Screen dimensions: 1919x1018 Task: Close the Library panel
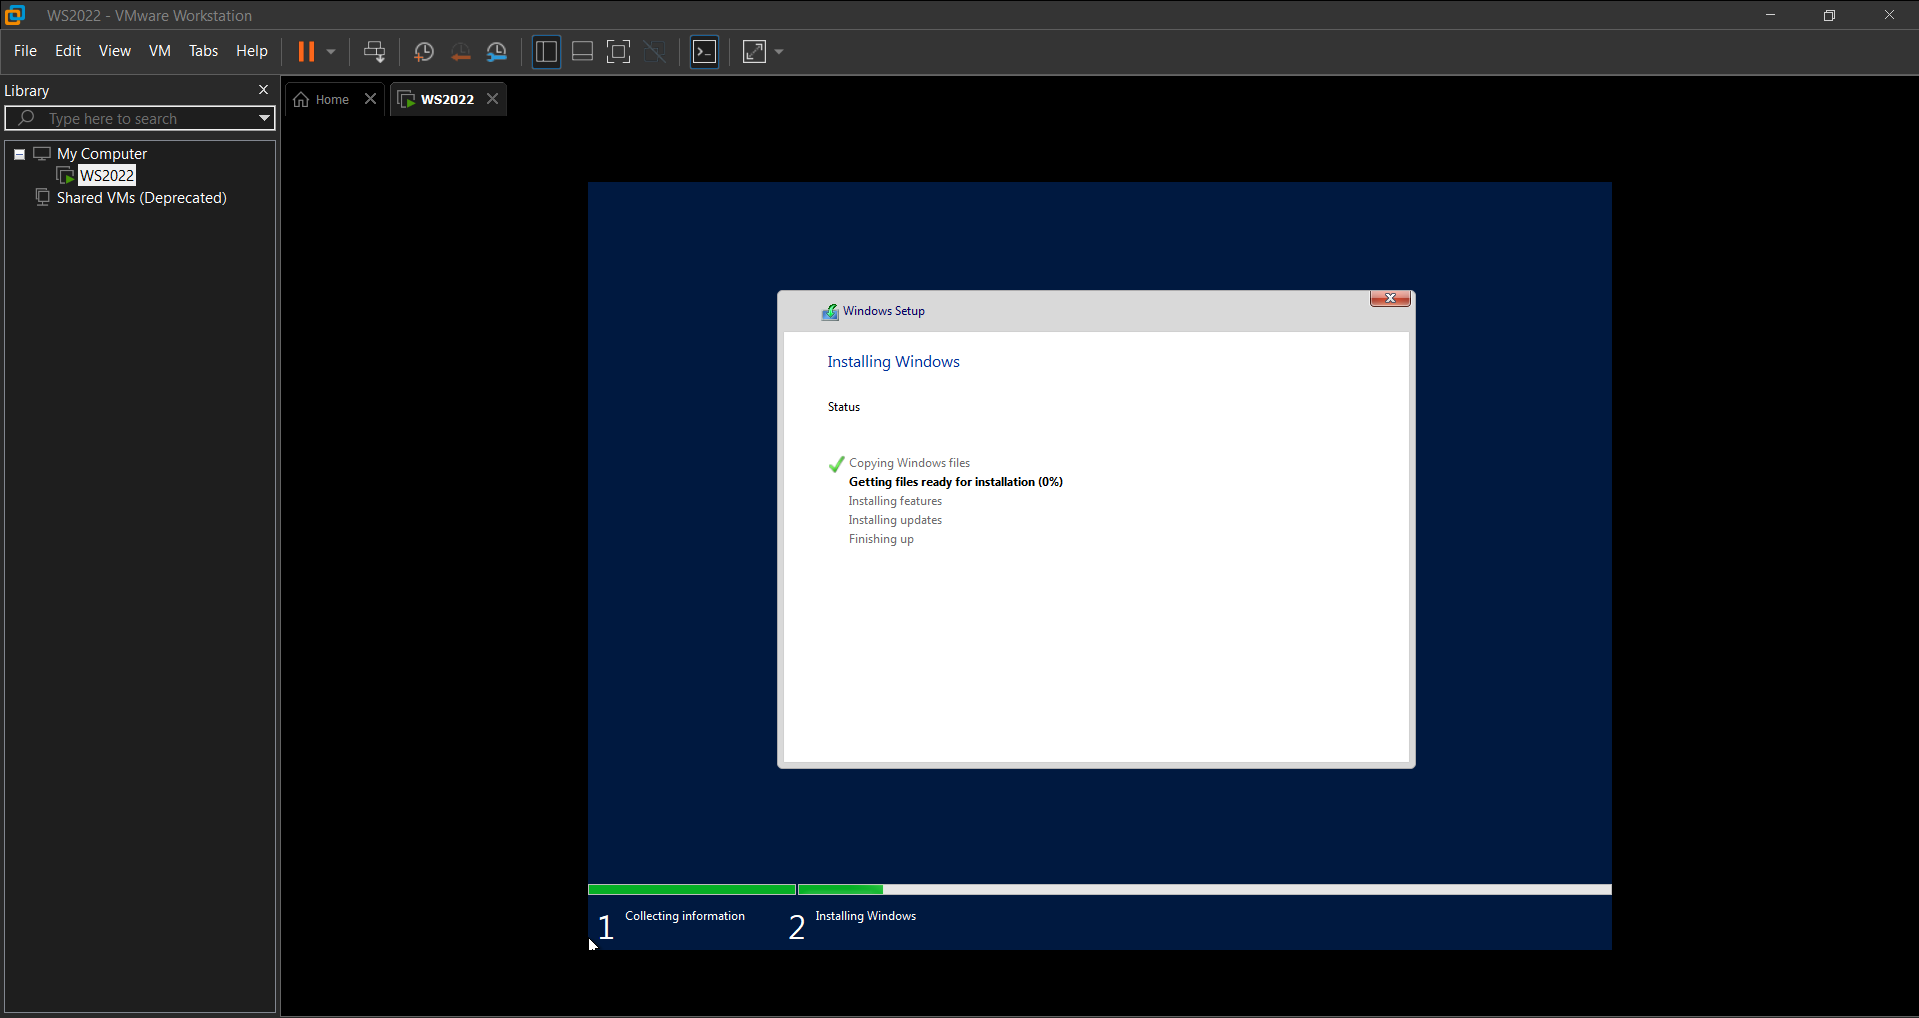264,90
